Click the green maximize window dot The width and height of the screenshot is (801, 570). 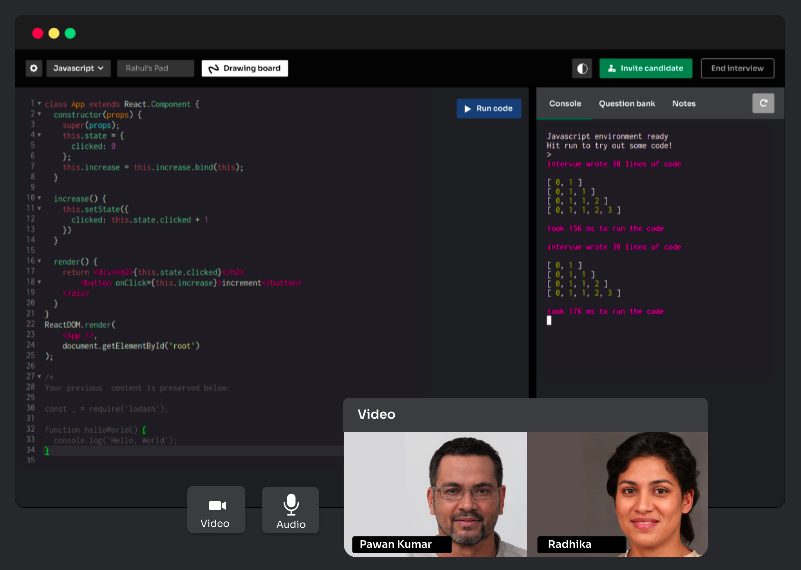70,33
